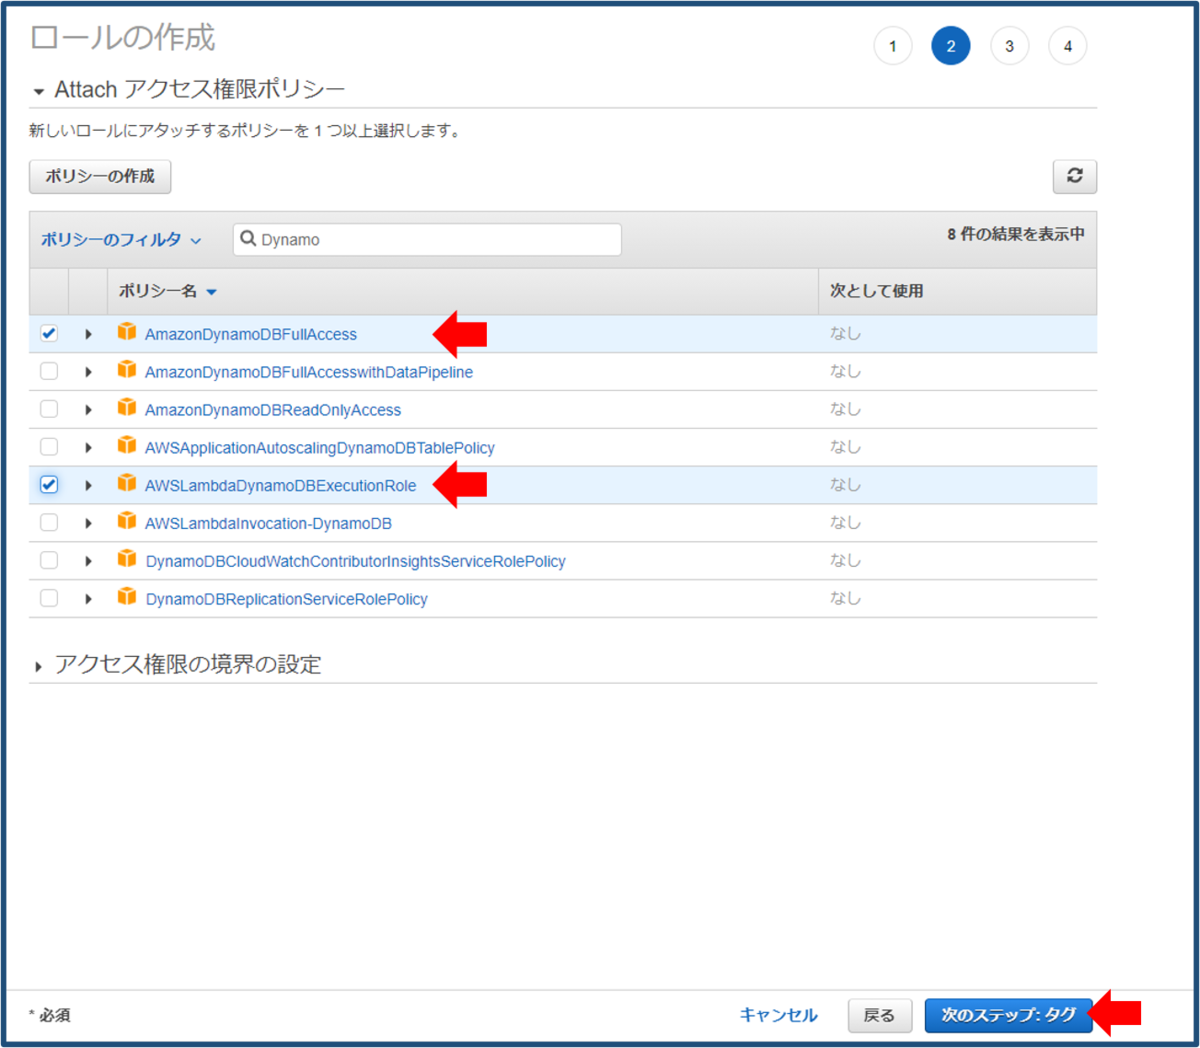The height and width of the screenshot is (1048, 1200).
Task: Open the AWSApplicationAutoscalingDynamoDBTablePolicy link
Action: [x=320, y=448]
